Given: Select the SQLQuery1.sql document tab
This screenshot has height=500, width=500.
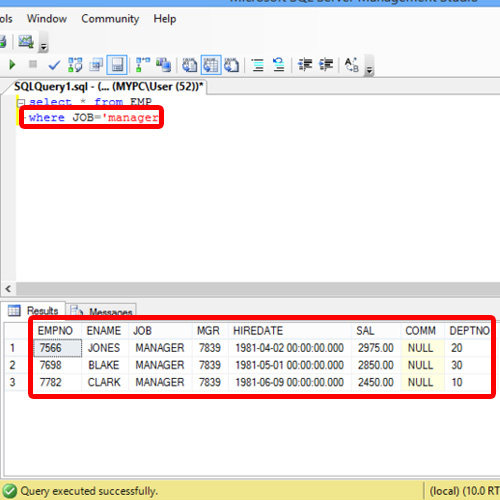Looking at the screenshot, I should click(x=109, y=87).
